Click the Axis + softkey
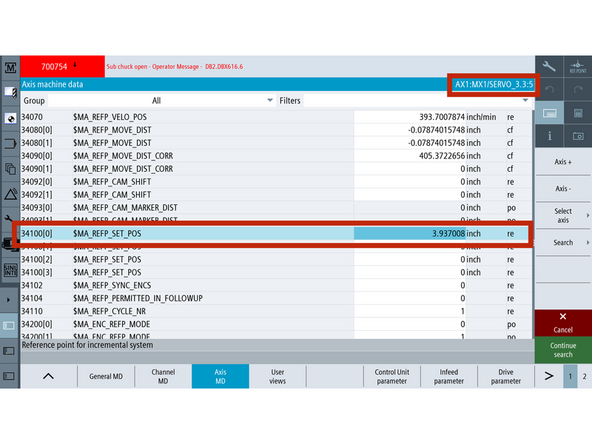Image resolution: width=592 pixels, height=444 pixels. (563, 162)
